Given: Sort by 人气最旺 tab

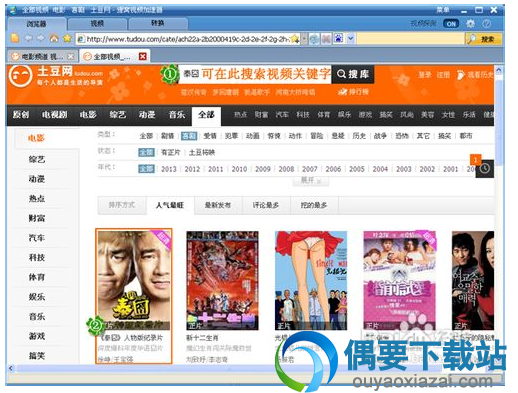Looking at the screenshot, I should (x=170, y=205).
